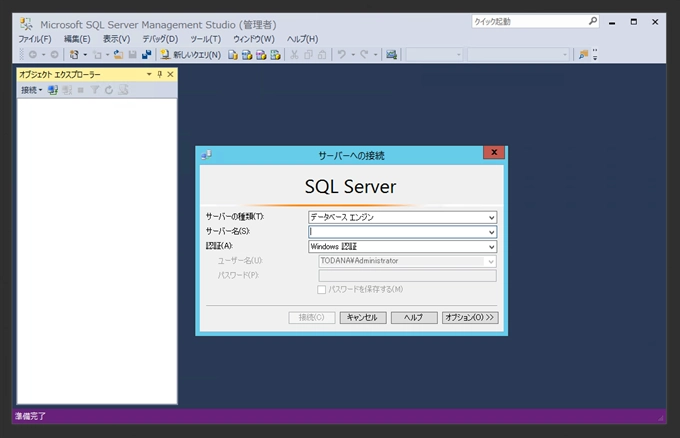Click Object Explorer last toolbar icon
Screen dimensions: 680x438
coord(123,90)
